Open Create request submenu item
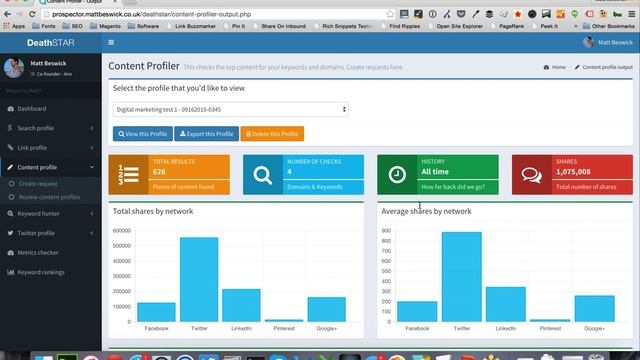 38,184
